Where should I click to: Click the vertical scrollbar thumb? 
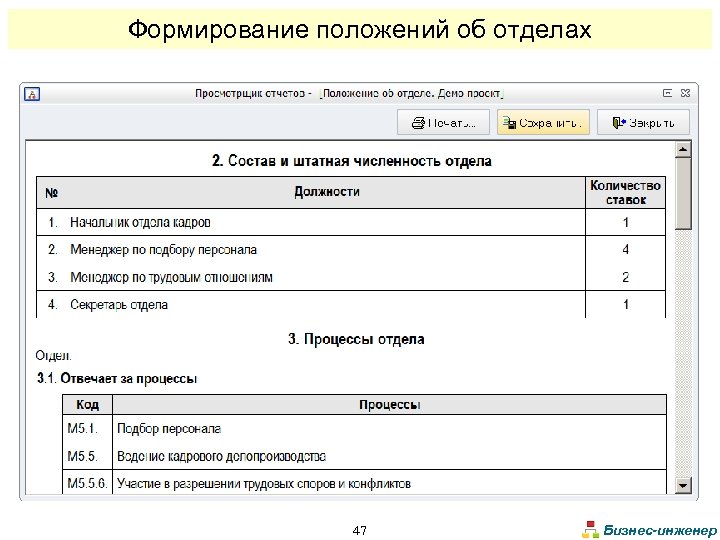[x=683, y=195]
